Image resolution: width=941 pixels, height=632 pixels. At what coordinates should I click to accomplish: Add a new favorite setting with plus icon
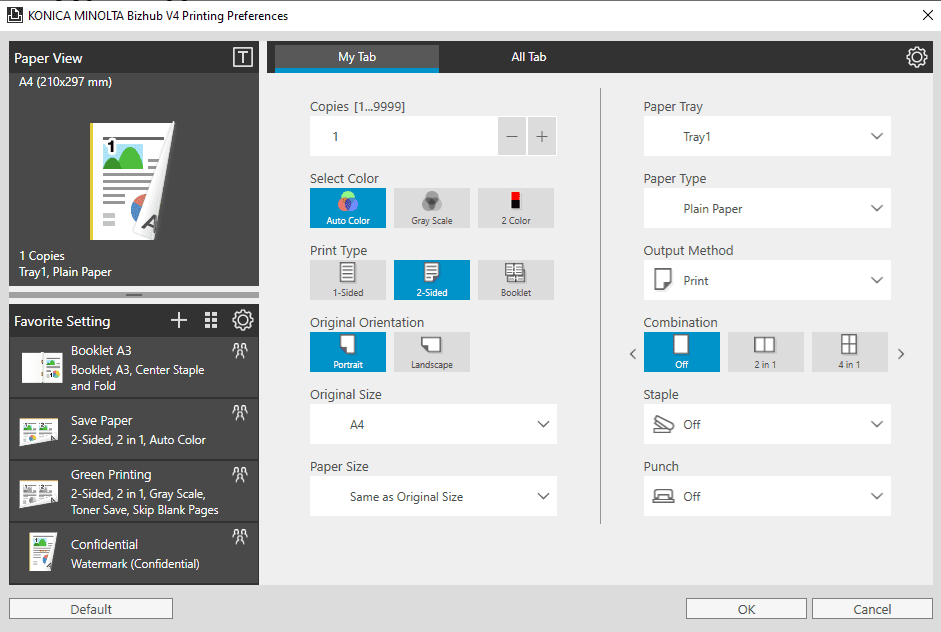[x=179, y=321]
